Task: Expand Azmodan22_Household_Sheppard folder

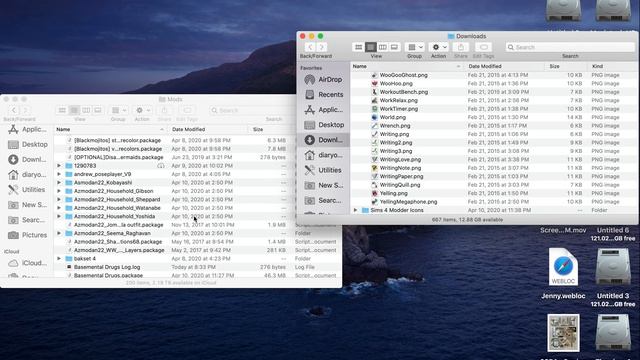Action: coord(59,200)
